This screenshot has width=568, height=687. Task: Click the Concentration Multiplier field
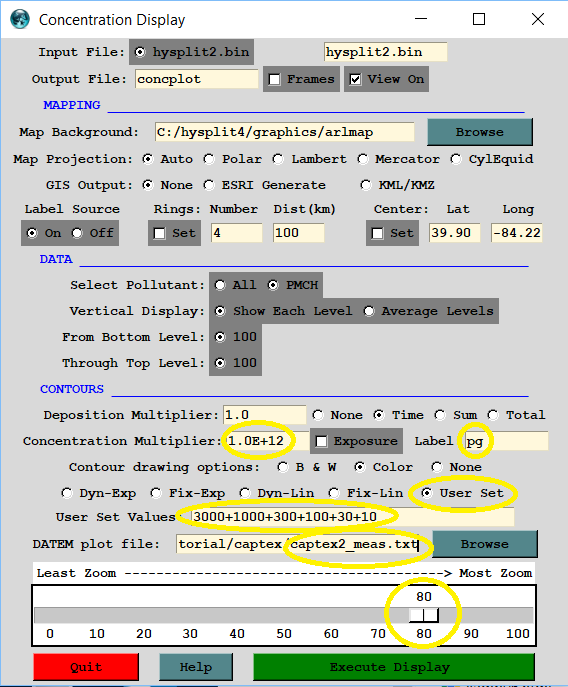(265, 441)
